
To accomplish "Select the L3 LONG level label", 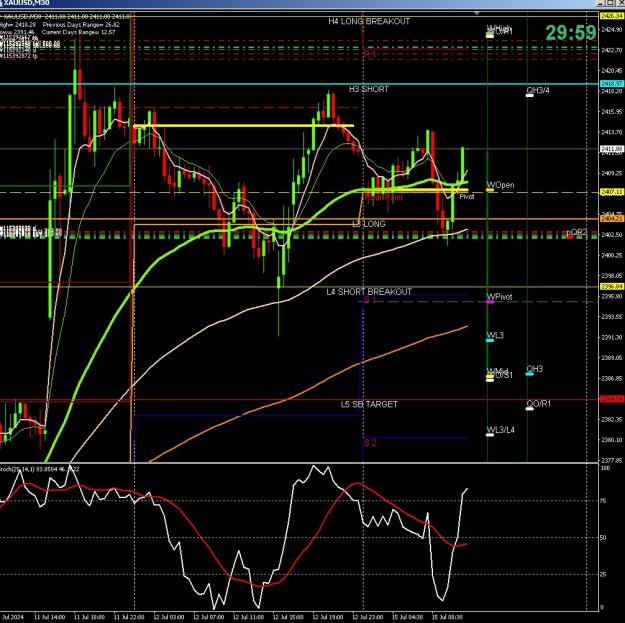I will [369, 224].
